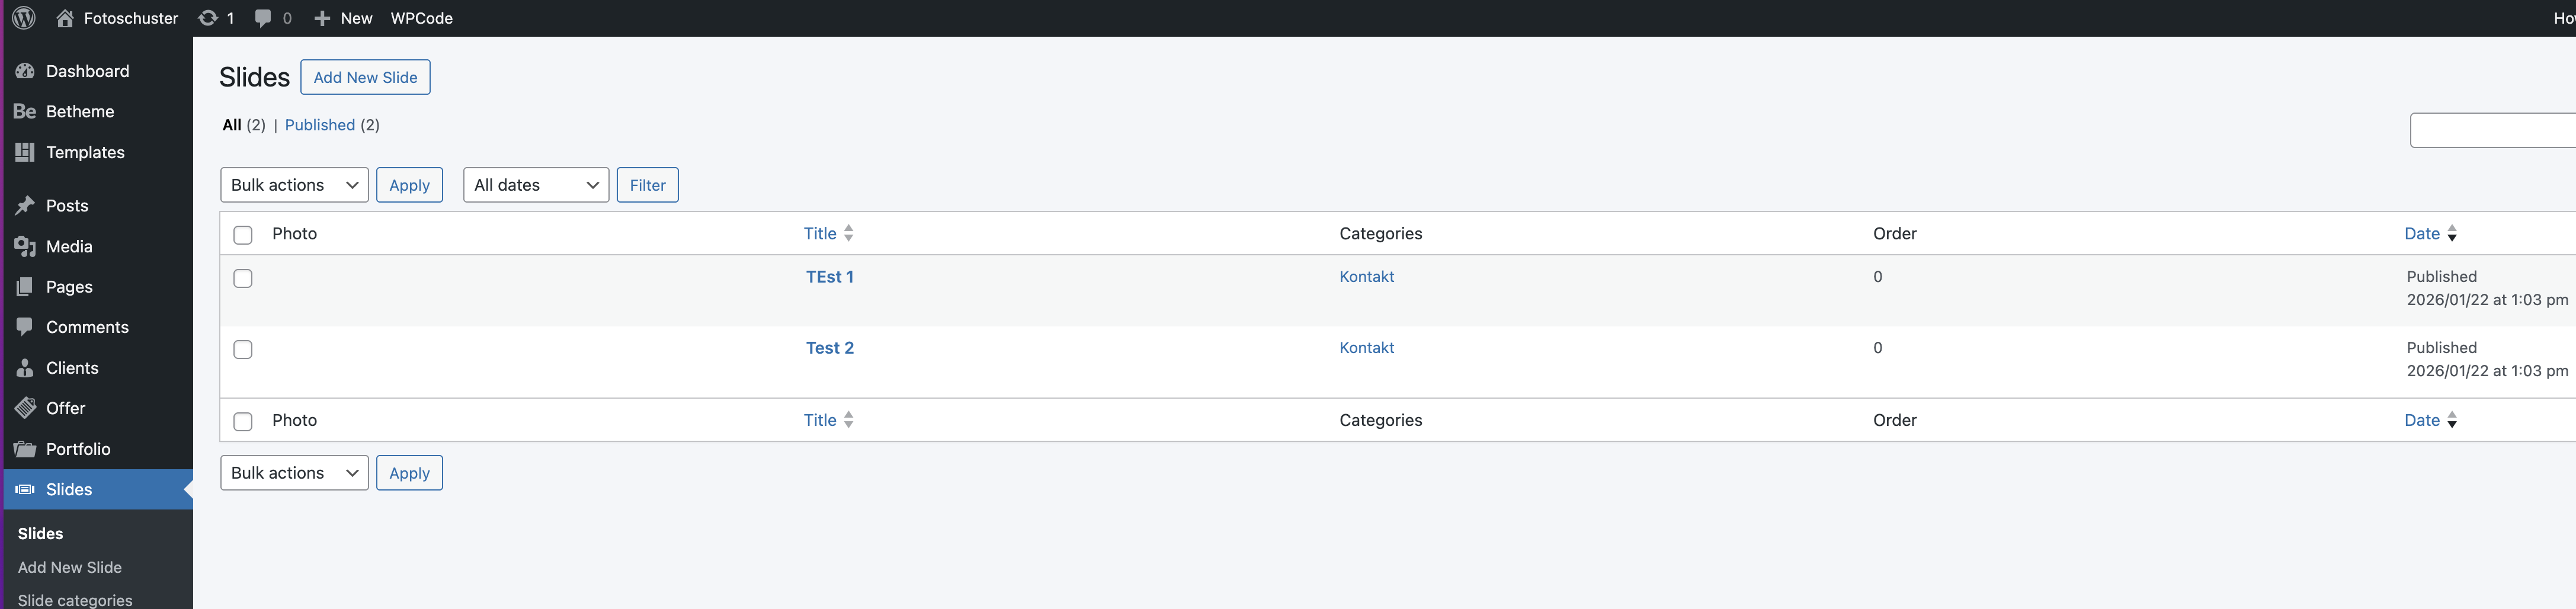
Task: Check the box for TEst 1 slide
Action: coord(243,278)
